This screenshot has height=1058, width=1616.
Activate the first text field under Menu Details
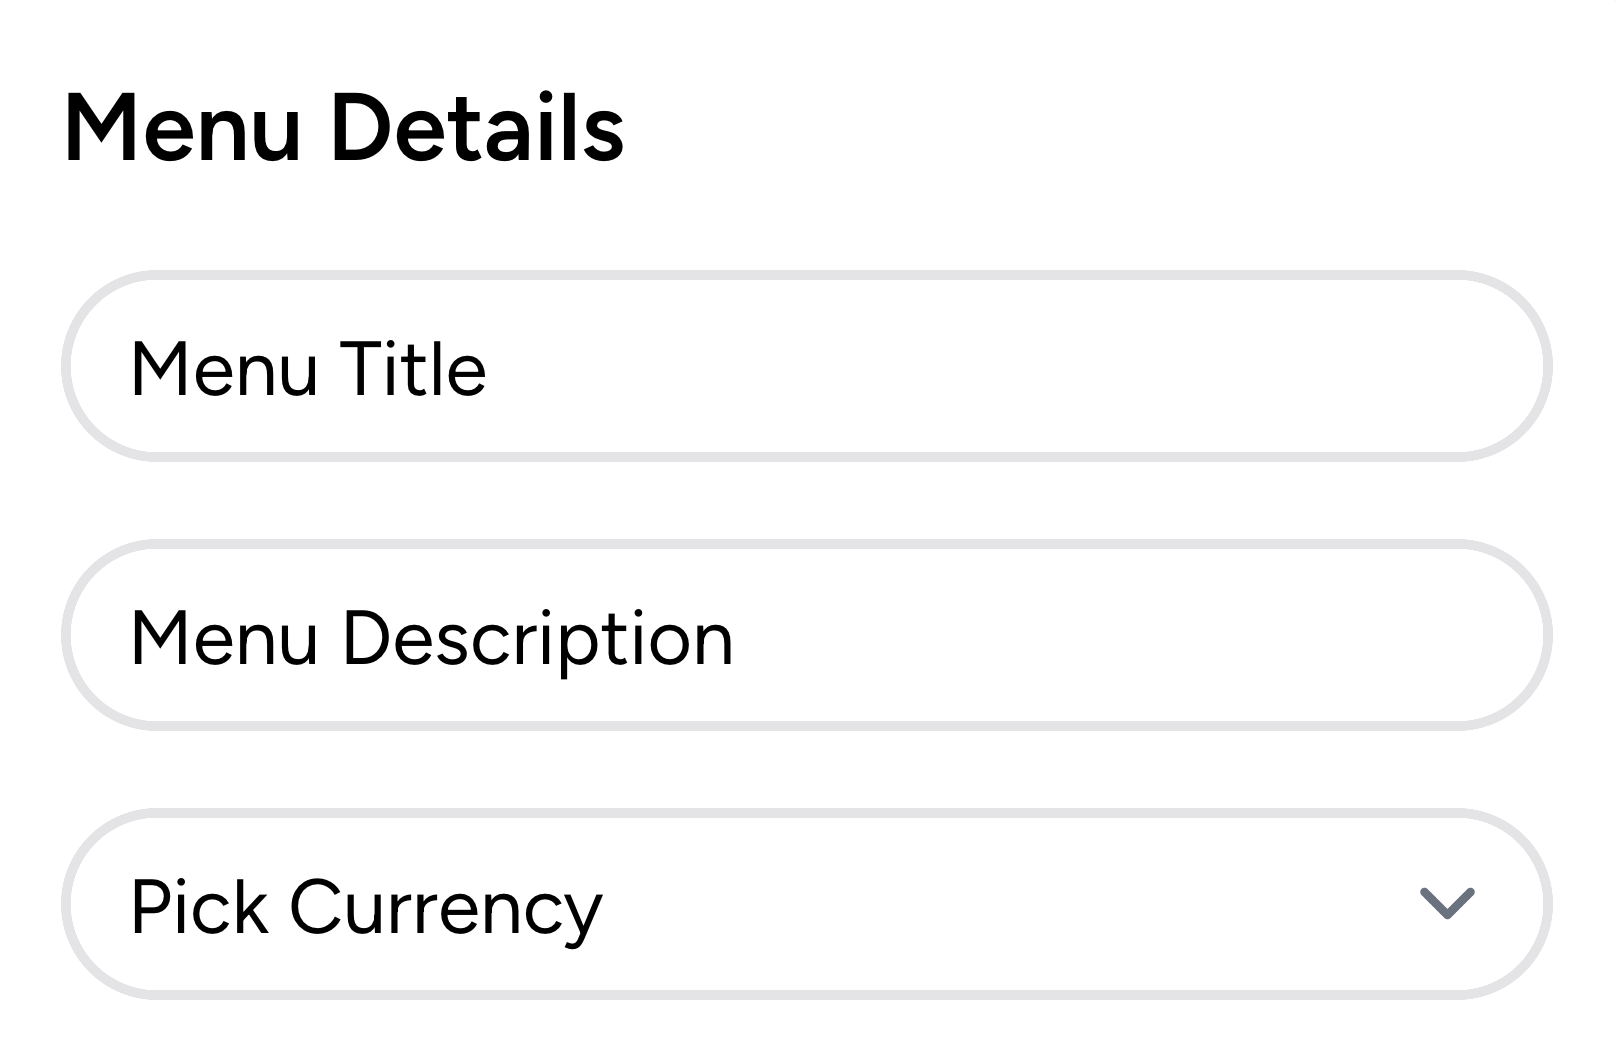tap(806, 366)
